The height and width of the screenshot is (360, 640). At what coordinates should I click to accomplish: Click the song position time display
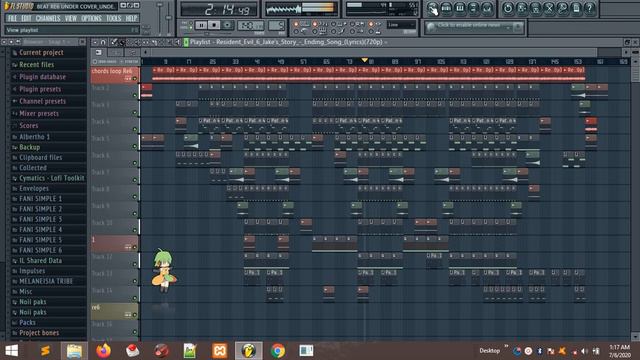tap(219, 9)
